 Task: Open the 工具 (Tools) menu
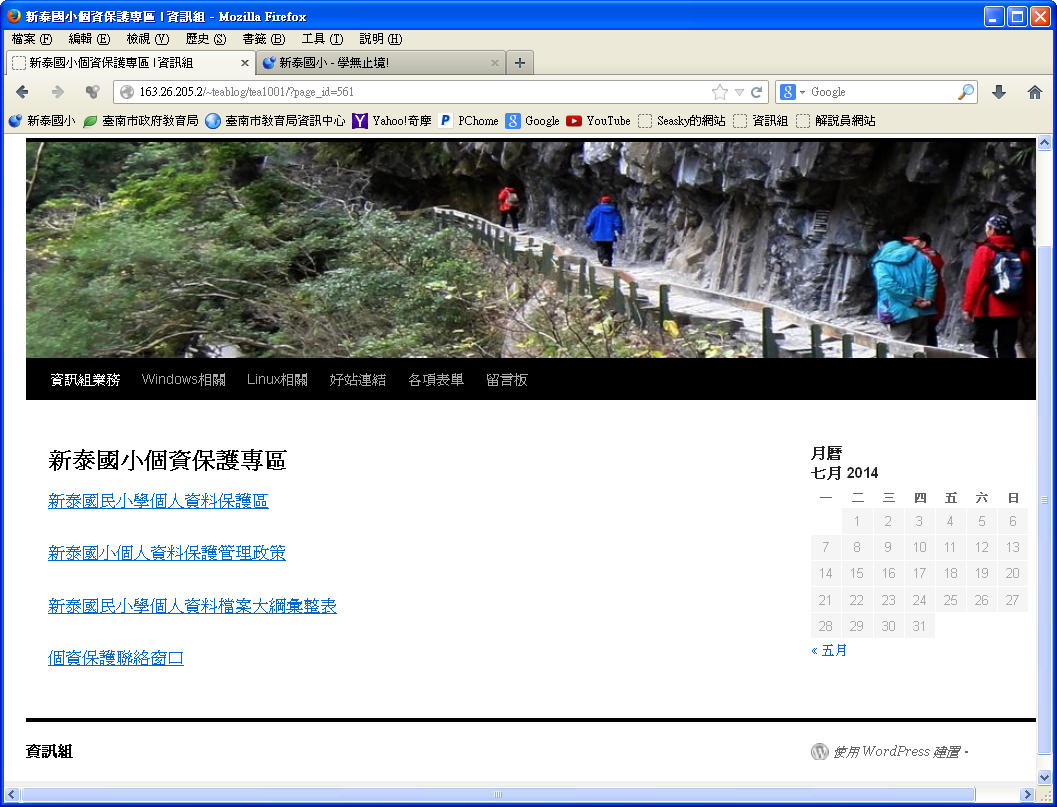pyautogui.click(x=322, y=39)
